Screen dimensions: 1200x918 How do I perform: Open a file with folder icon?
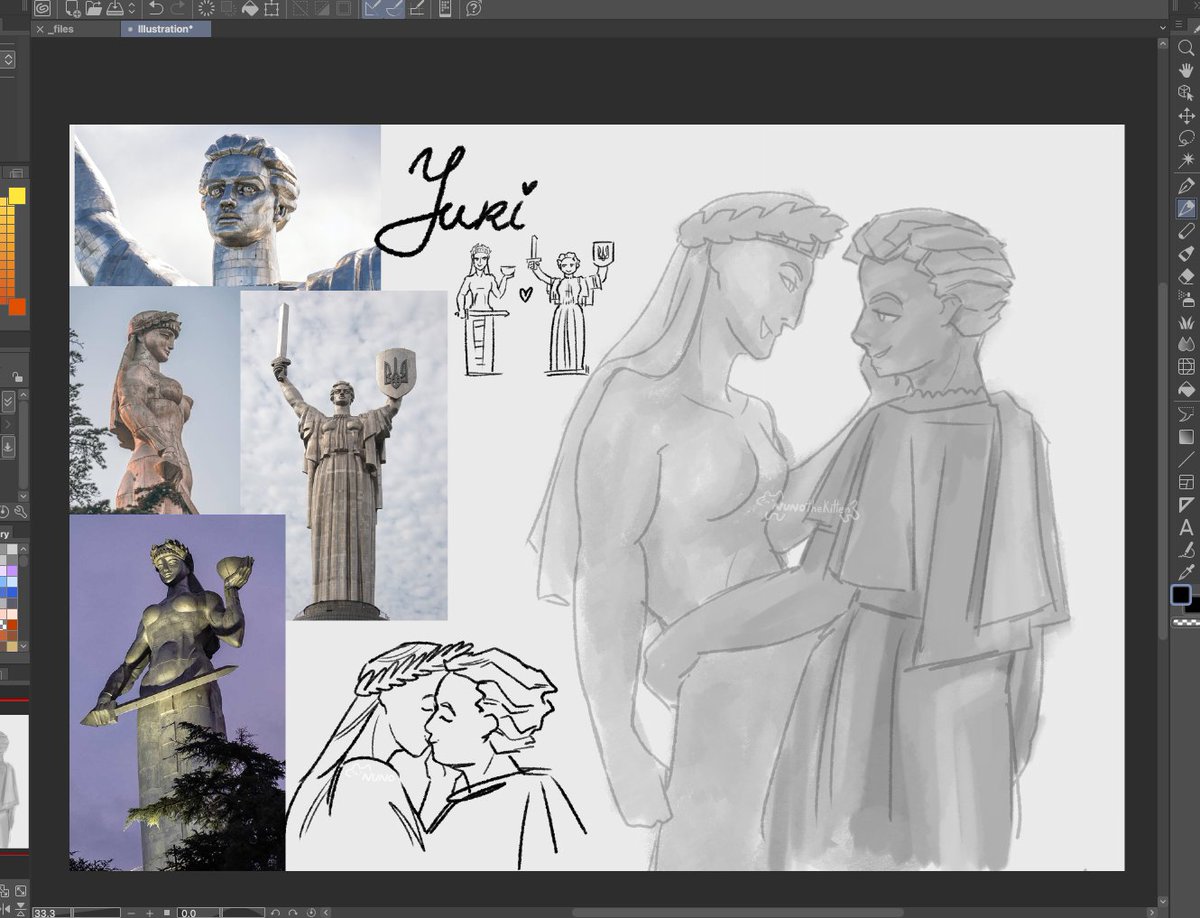click(x=94, y=8)
